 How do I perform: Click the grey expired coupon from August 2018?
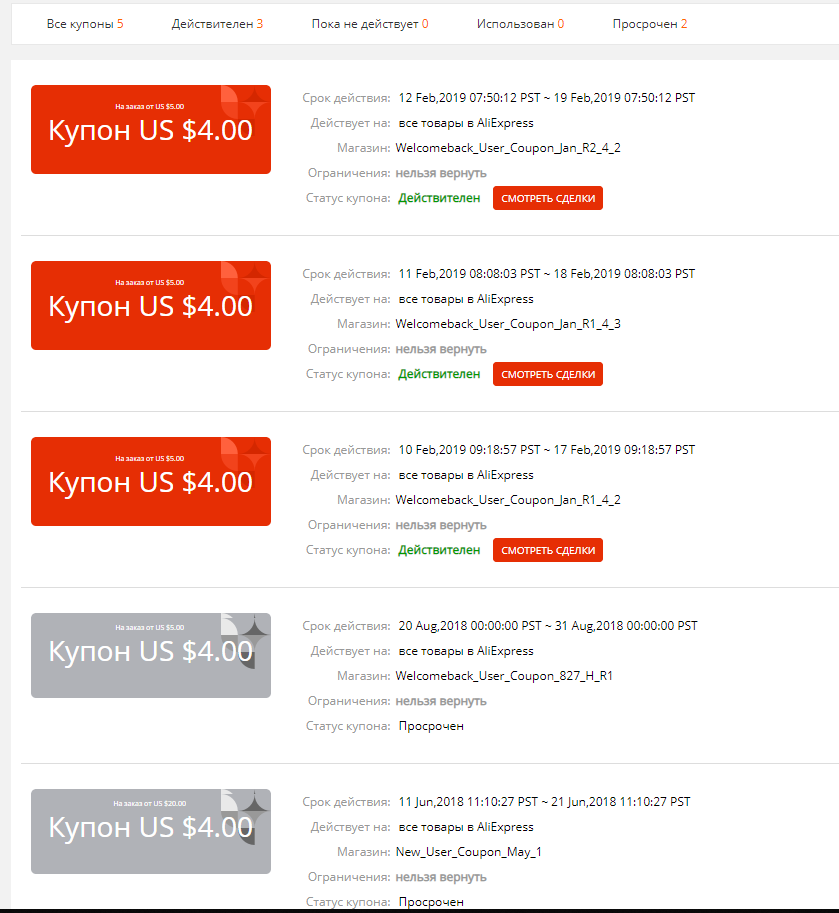(151, 655)
